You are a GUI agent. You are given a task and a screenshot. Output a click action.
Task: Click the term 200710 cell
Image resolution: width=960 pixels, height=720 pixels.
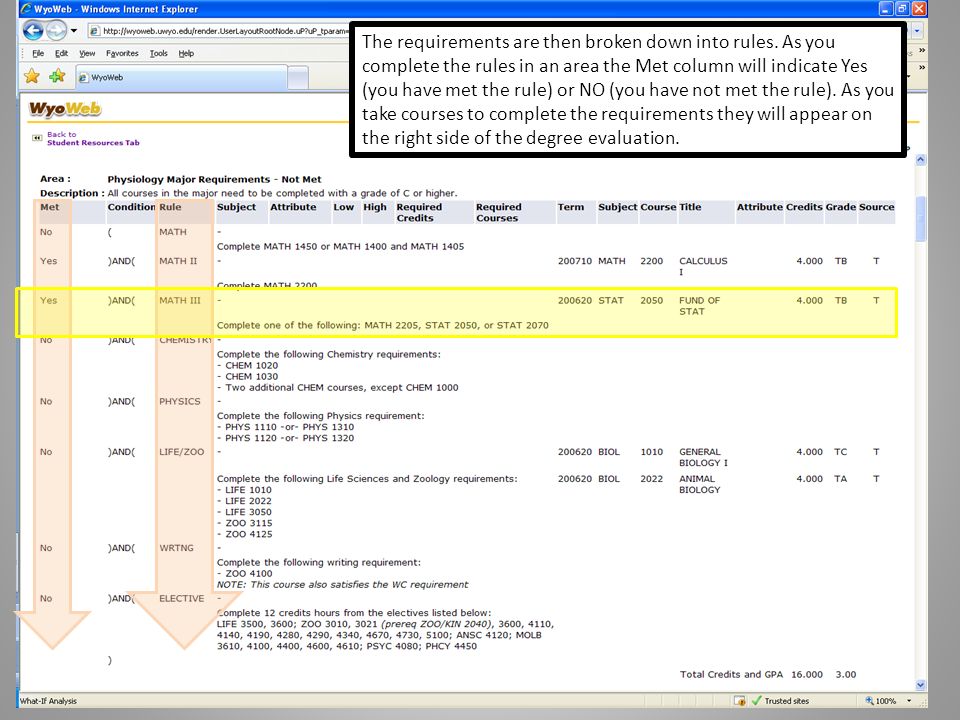(x=574, y=261)
